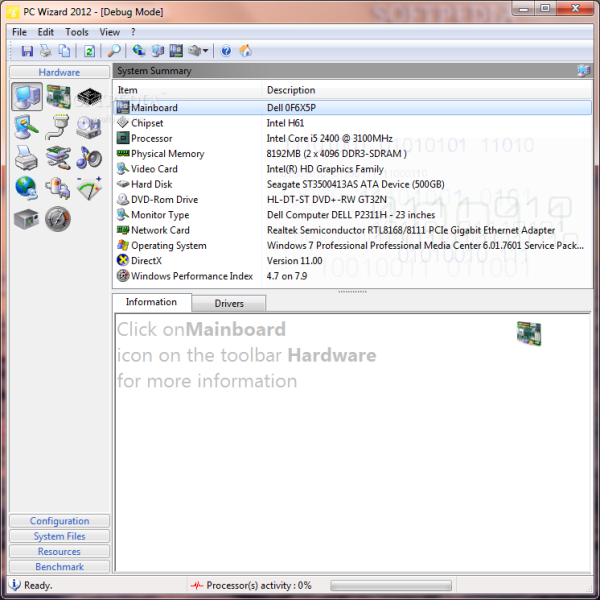This screenshot has height=600, width=600.
Task: Select the Windows Performance Index row
Action: click(x=353, y=276)
